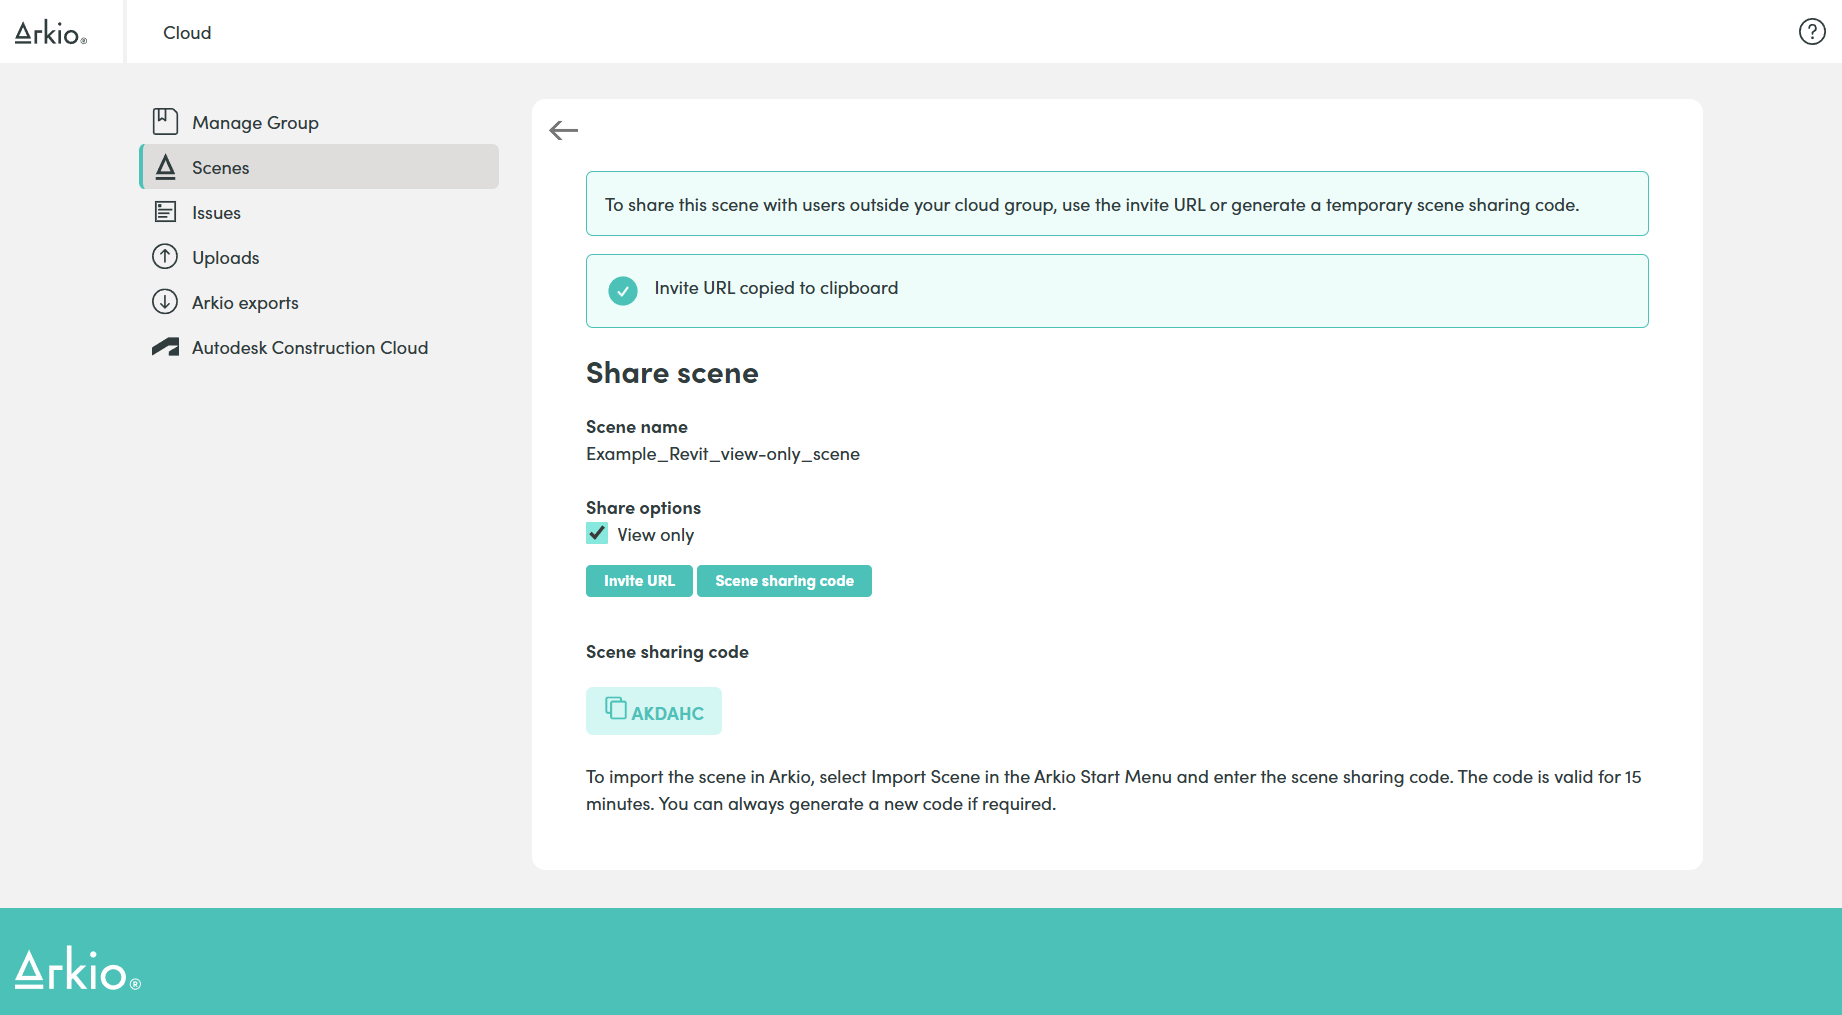Screen dimensions: 1842x1015
Task: Select Issues in the sidebar
Action: [215, 212]
